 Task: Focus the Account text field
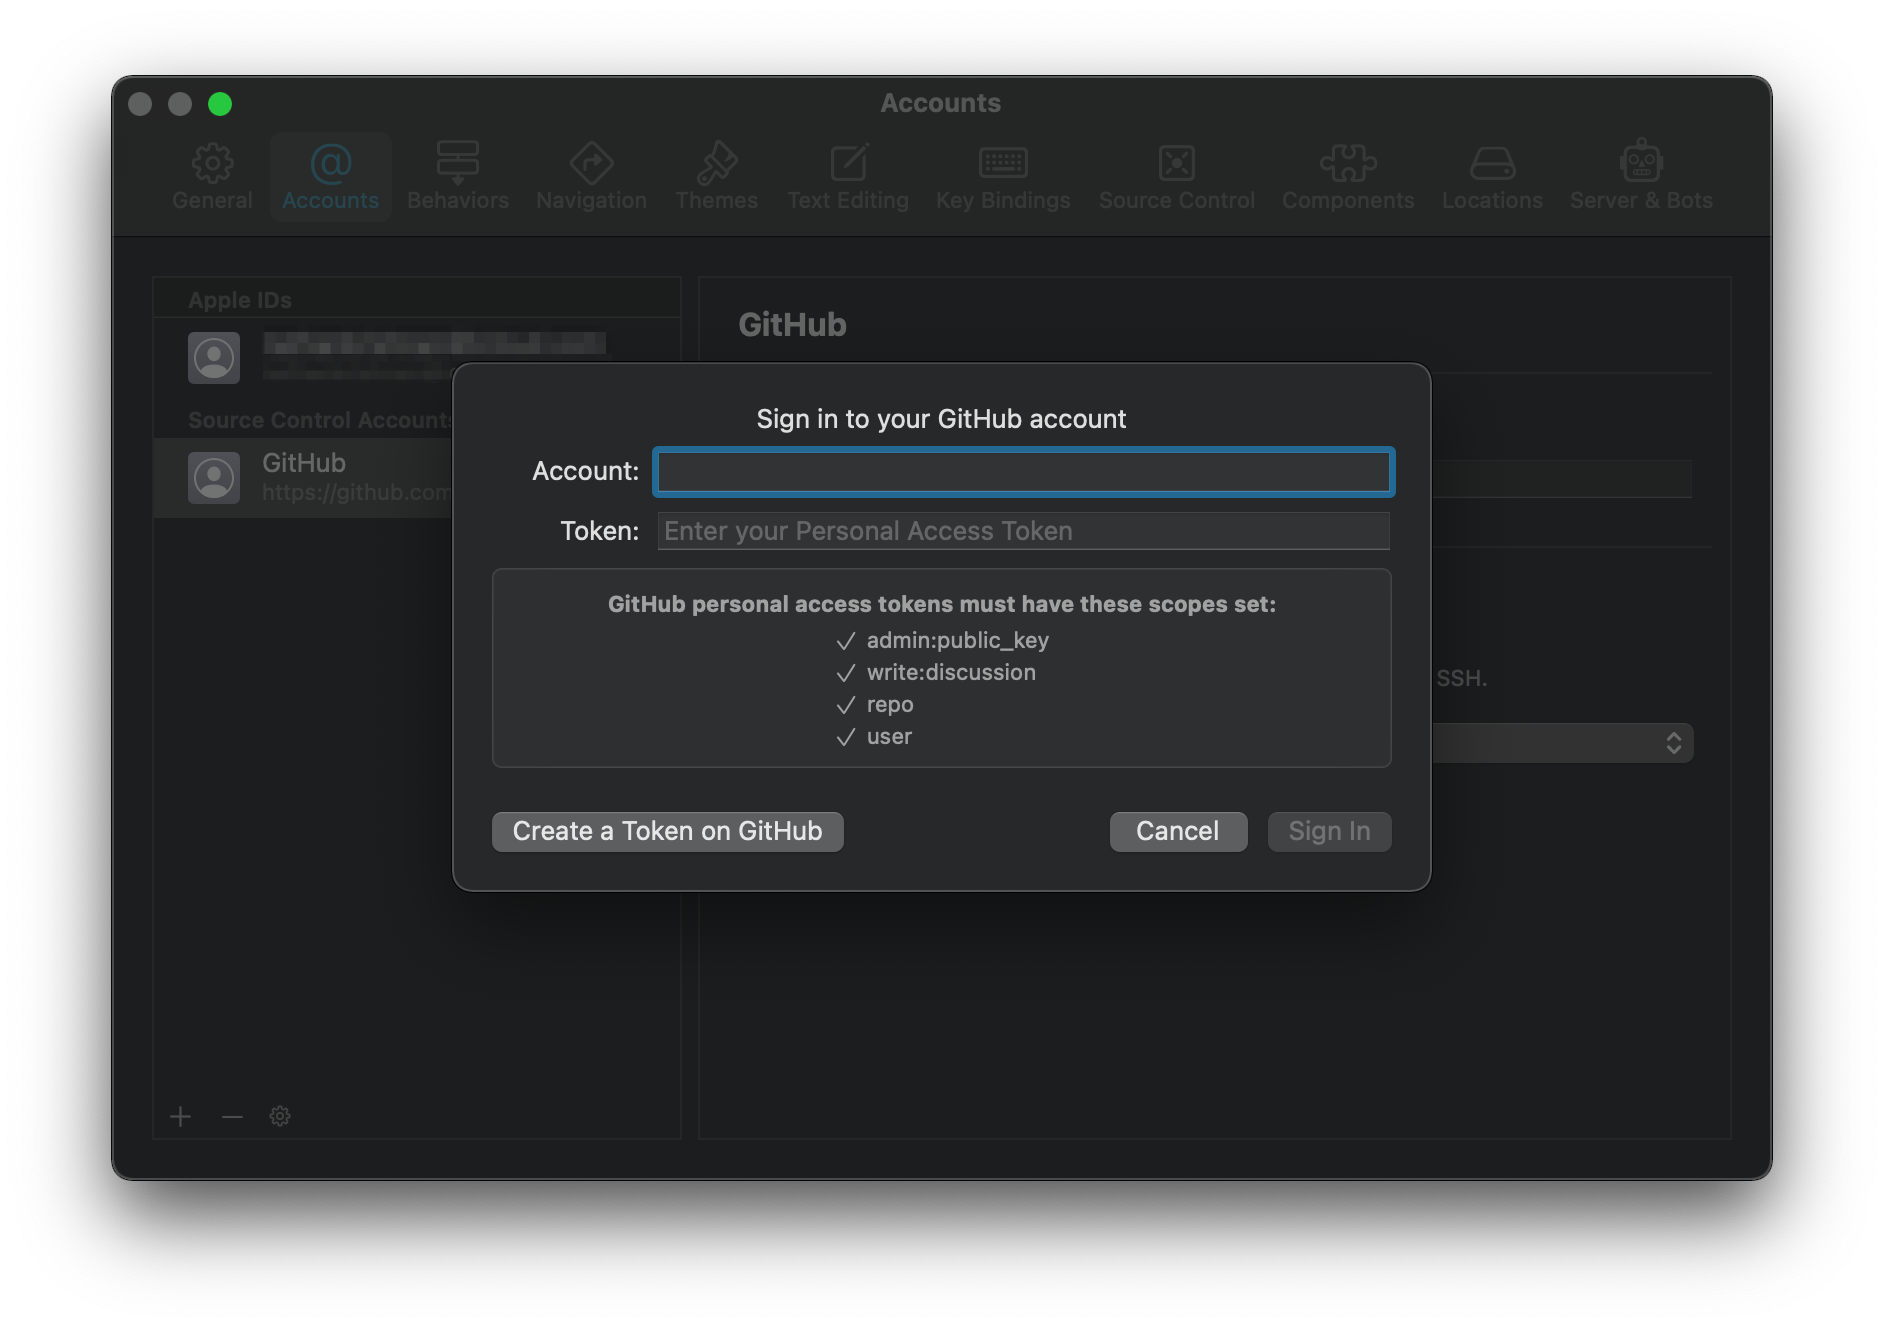(x=1023, y=472)
